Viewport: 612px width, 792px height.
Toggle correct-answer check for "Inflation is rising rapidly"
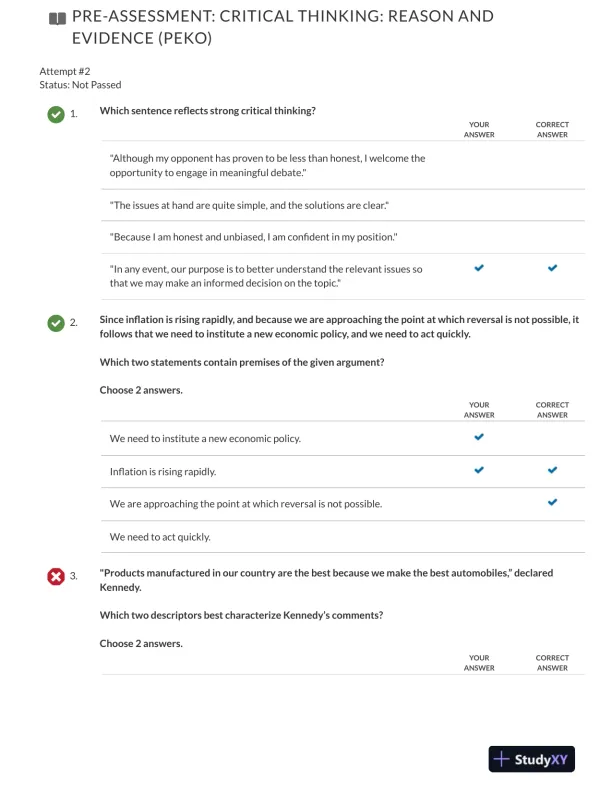pos(552,470)
